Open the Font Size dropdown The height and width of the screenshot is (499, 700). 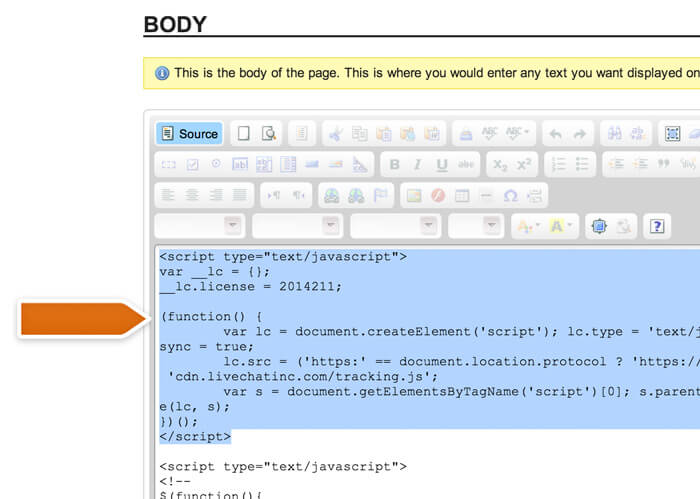(x=476, y=226)
